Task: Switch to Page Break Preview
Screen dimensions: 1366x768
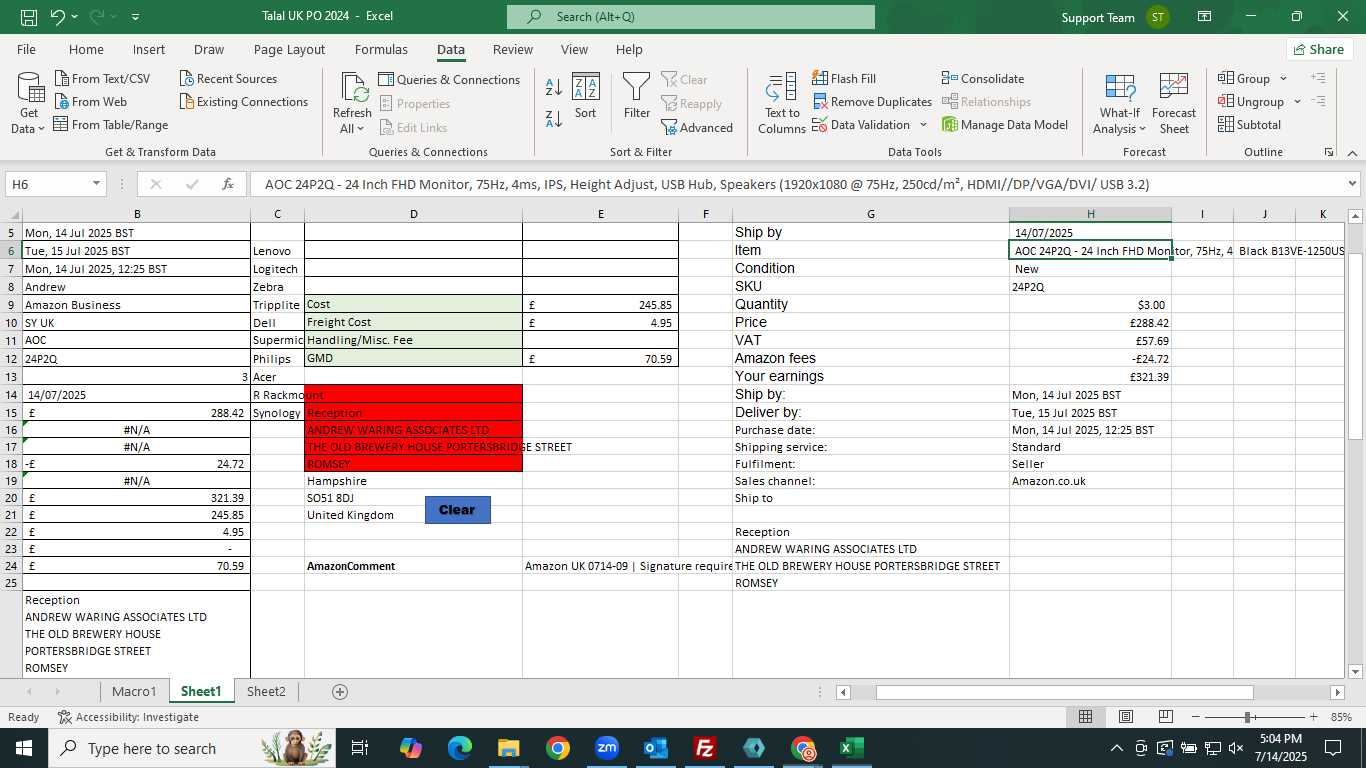Action: [x=1165, y=717]
